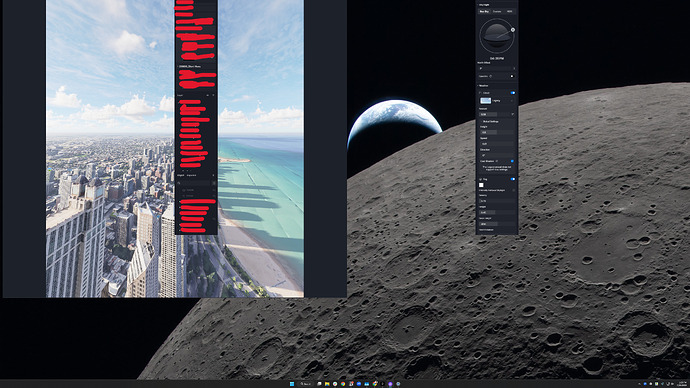Open the taskbar Search box
The height and width of the screenshot is (388, 690).
305,384
